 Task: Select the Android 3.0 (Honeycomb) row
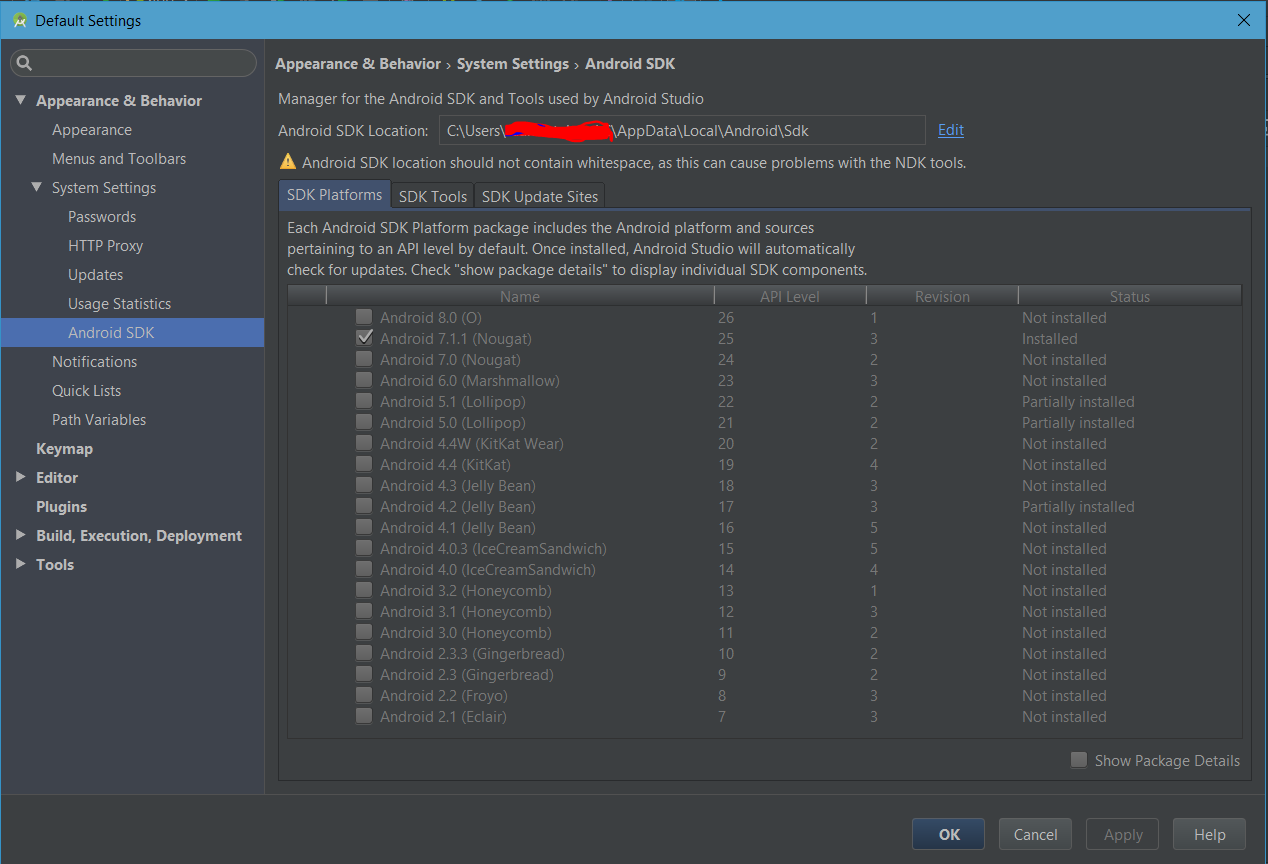(765, 632)
